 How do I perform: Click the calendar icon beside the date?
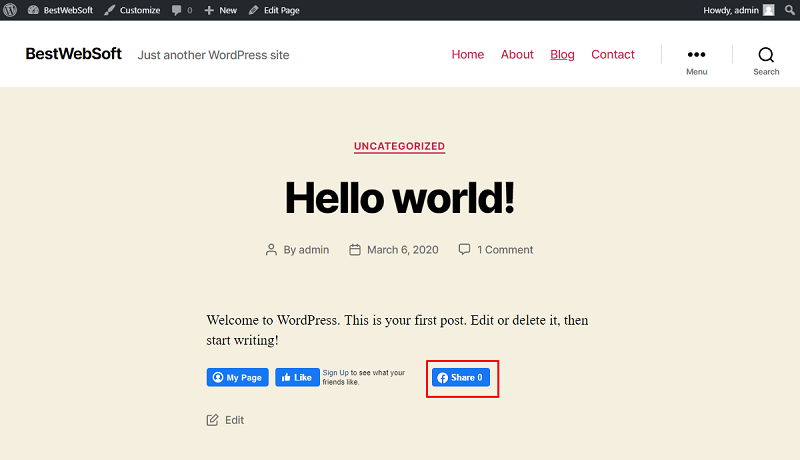point(355,250)
